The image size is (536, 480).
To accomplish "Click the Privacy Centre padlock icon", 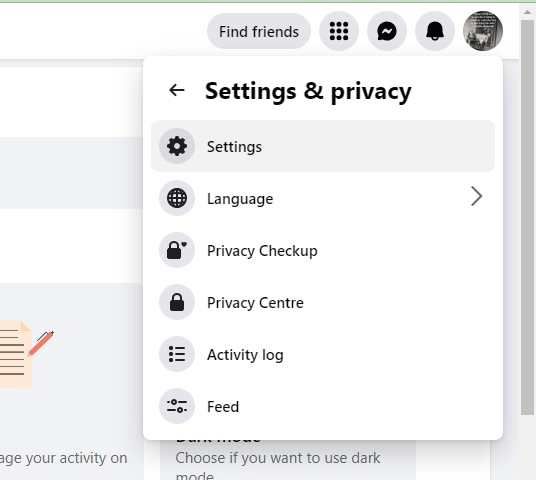I will (177, 302).
